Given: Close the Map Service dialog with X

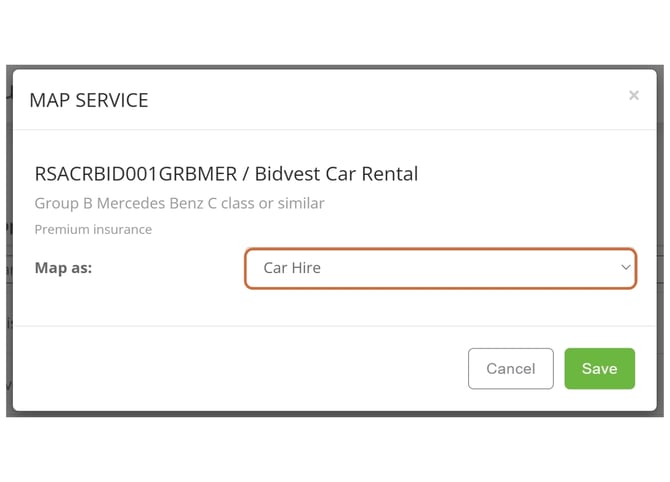Looking at the screenshot, I should 633,96.
